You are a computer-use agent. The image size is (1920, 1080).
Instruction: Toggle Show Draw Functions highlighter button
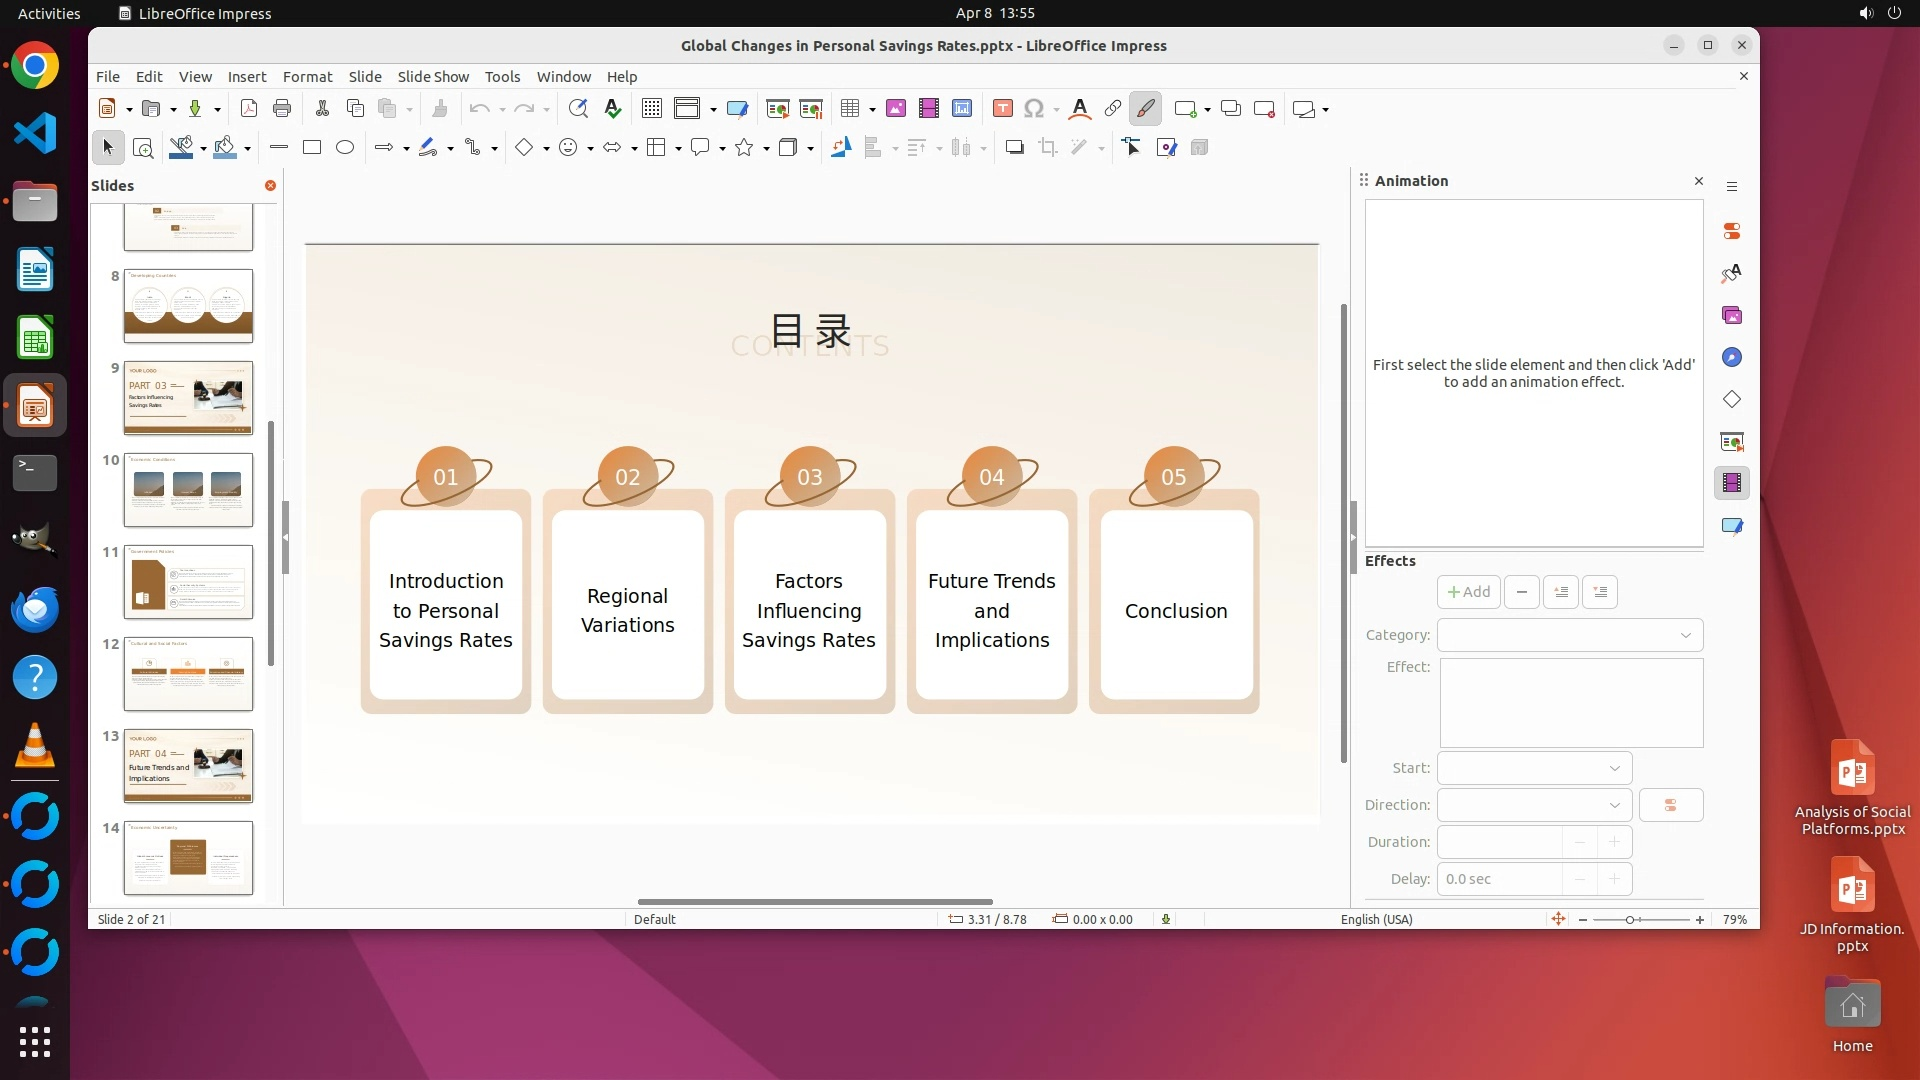pyautogui.click(x=1146, y=109)
